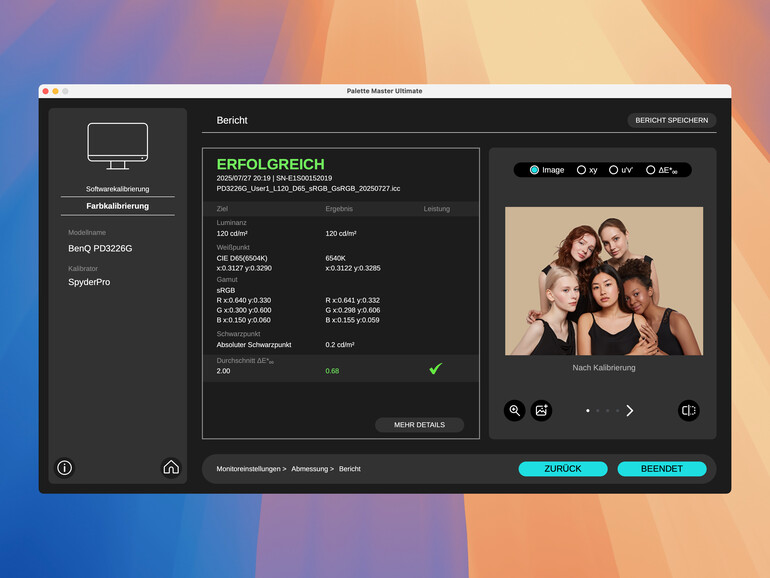Go to Monitoreinstellungen breadcrumb

(x=248, y=469)
